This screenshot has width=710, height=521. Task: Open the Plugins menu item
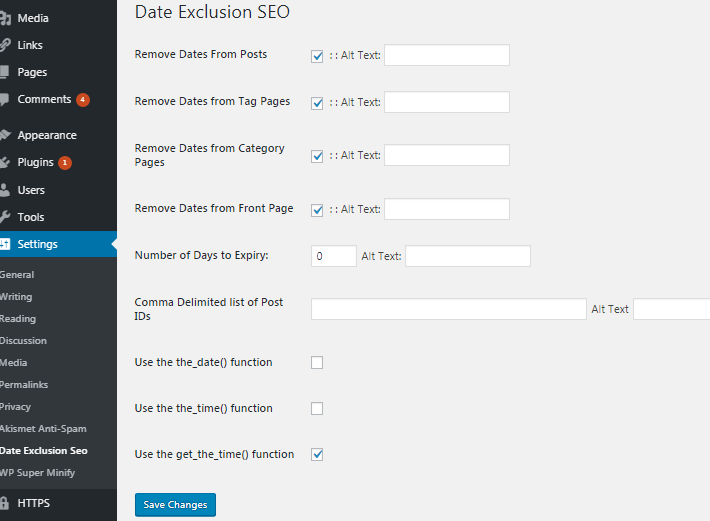point(35,162)
